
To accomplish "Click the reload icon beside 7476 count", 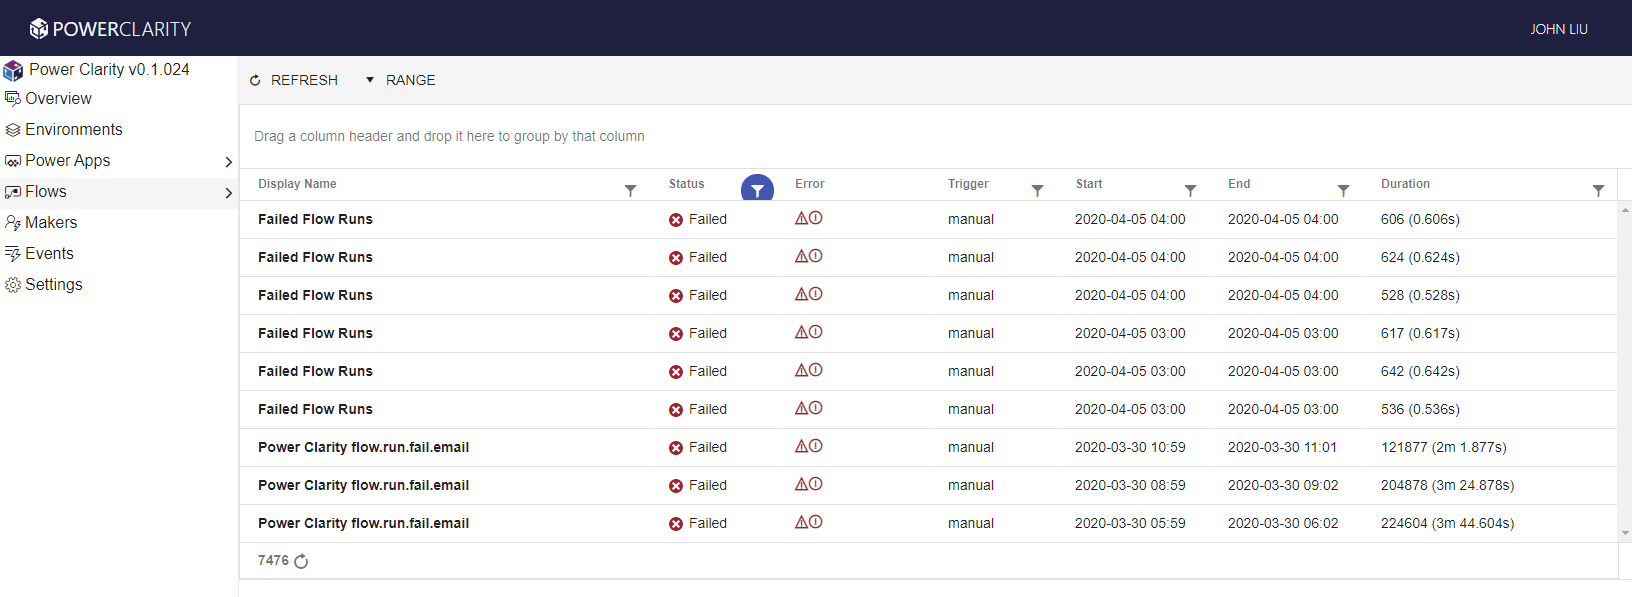I will 301,562.
